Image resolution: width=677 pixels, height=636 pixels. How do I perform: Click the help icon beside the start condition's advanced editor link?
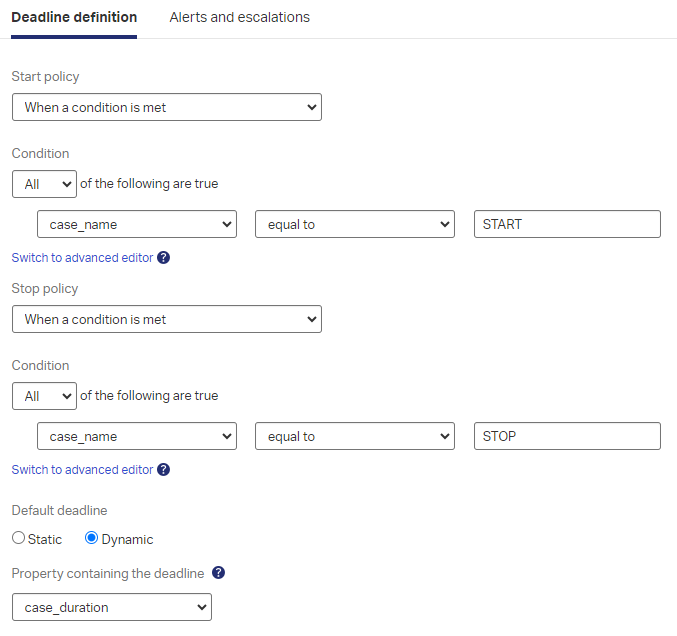(x=164, y=258)
